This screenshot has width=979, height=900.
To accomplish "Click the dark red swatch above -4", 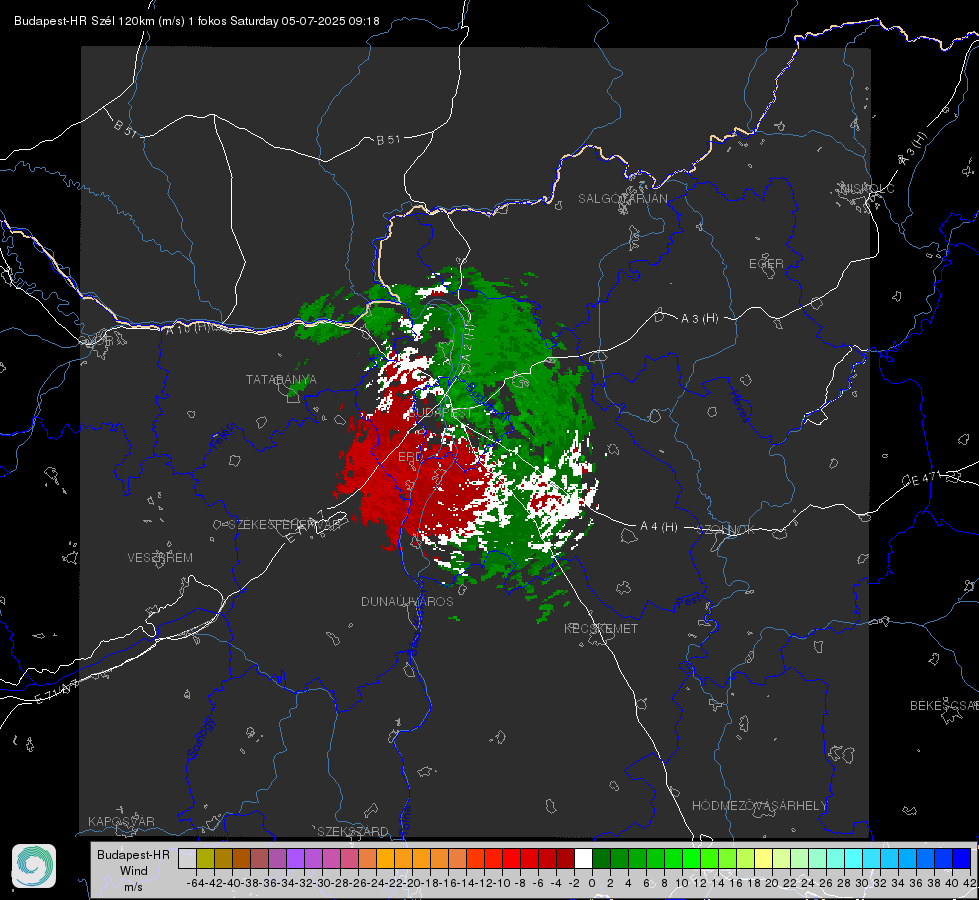I will point(565,858).
